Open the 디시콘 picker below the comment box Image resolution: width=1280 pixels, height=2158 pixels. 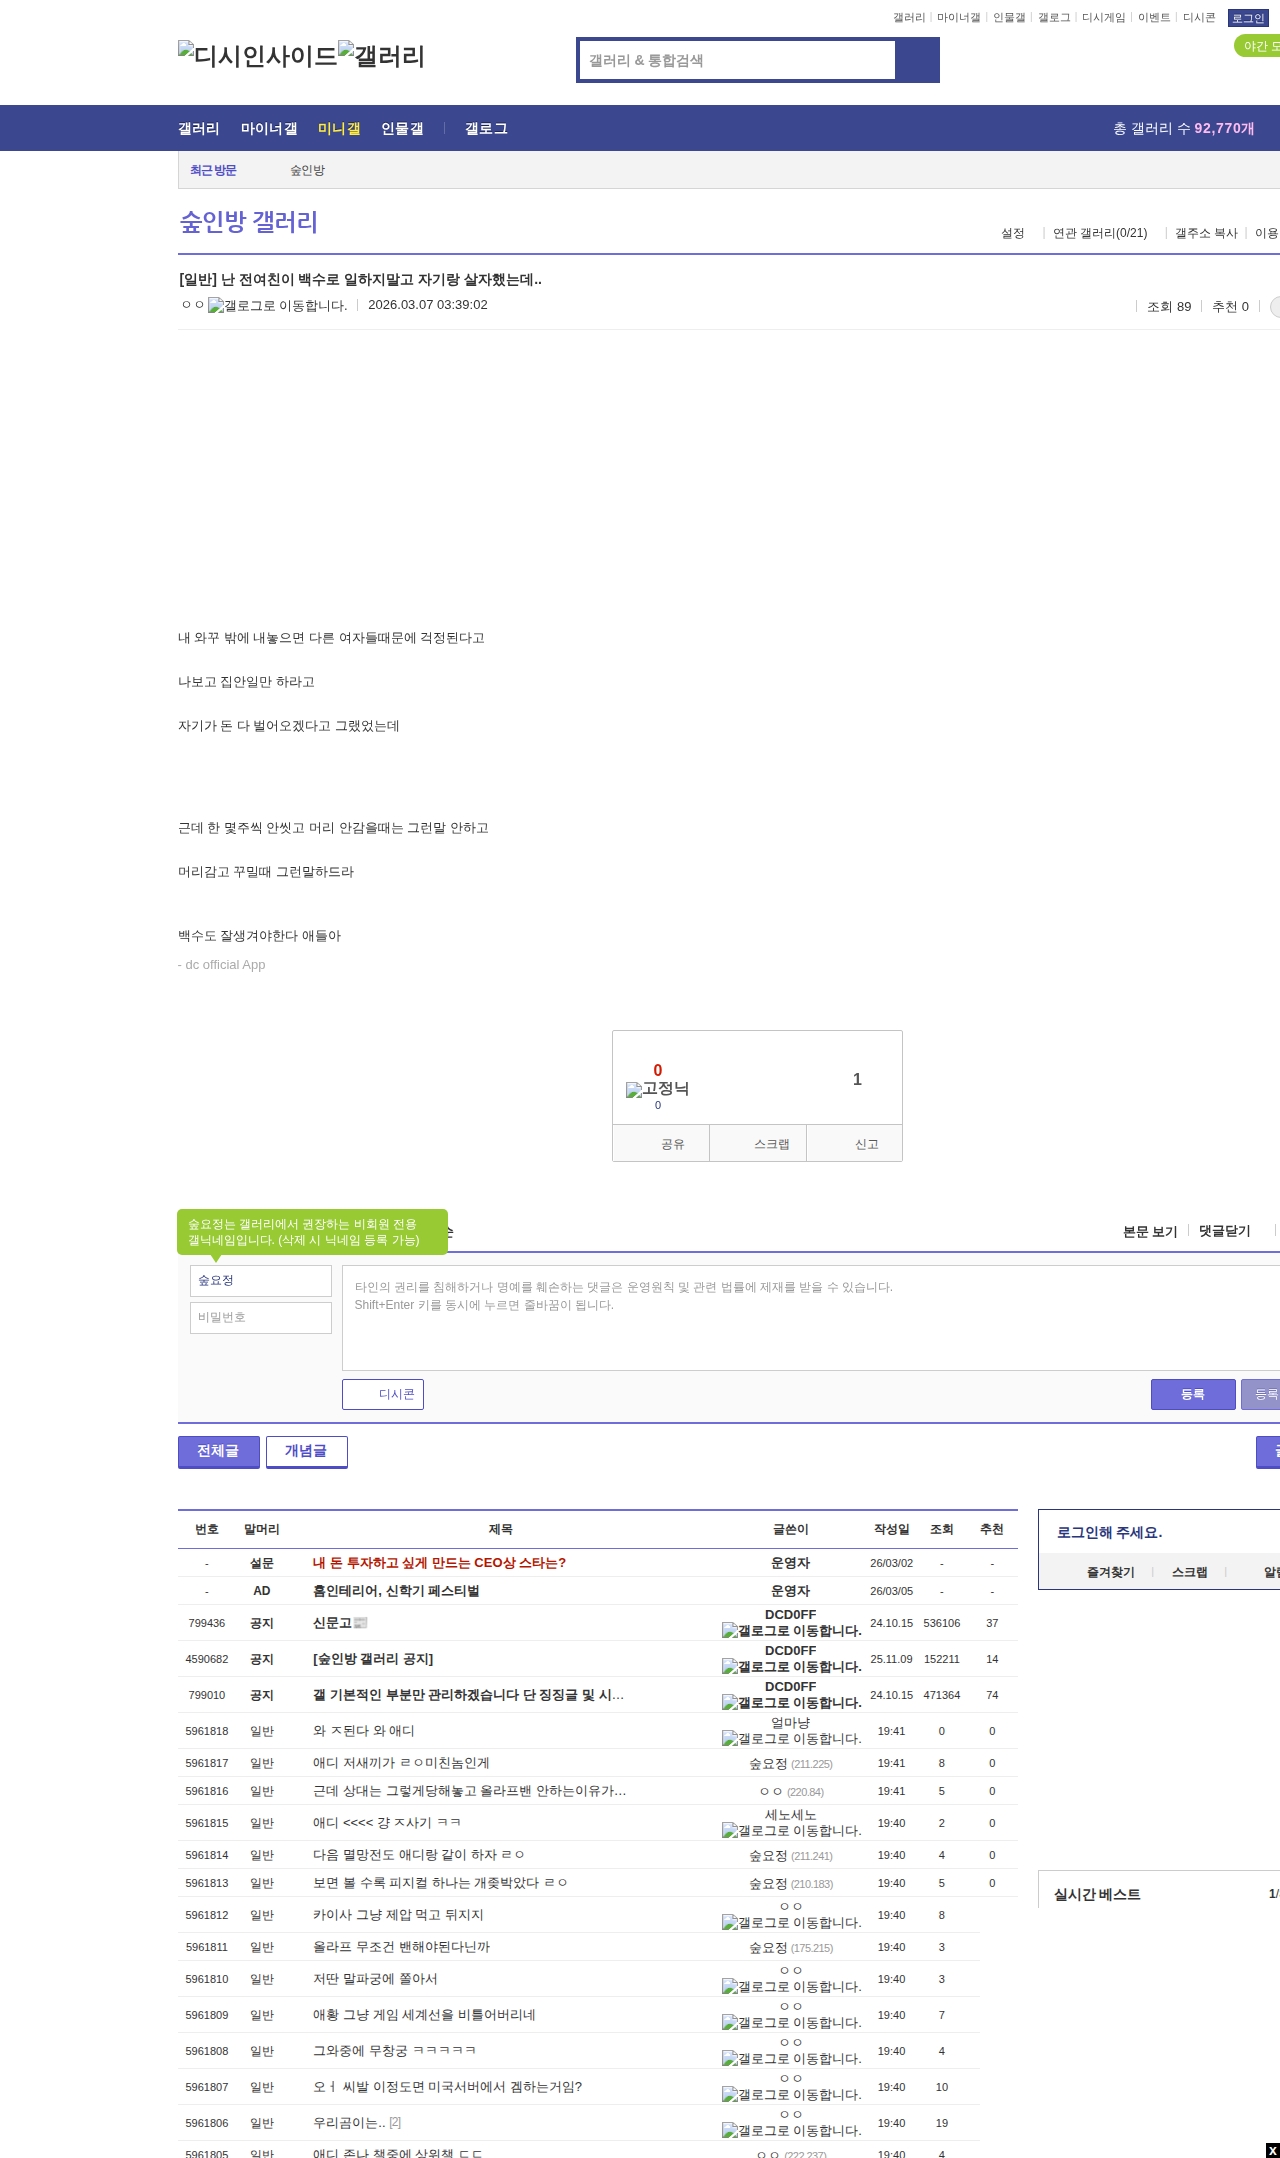(x=383, y=1395)
